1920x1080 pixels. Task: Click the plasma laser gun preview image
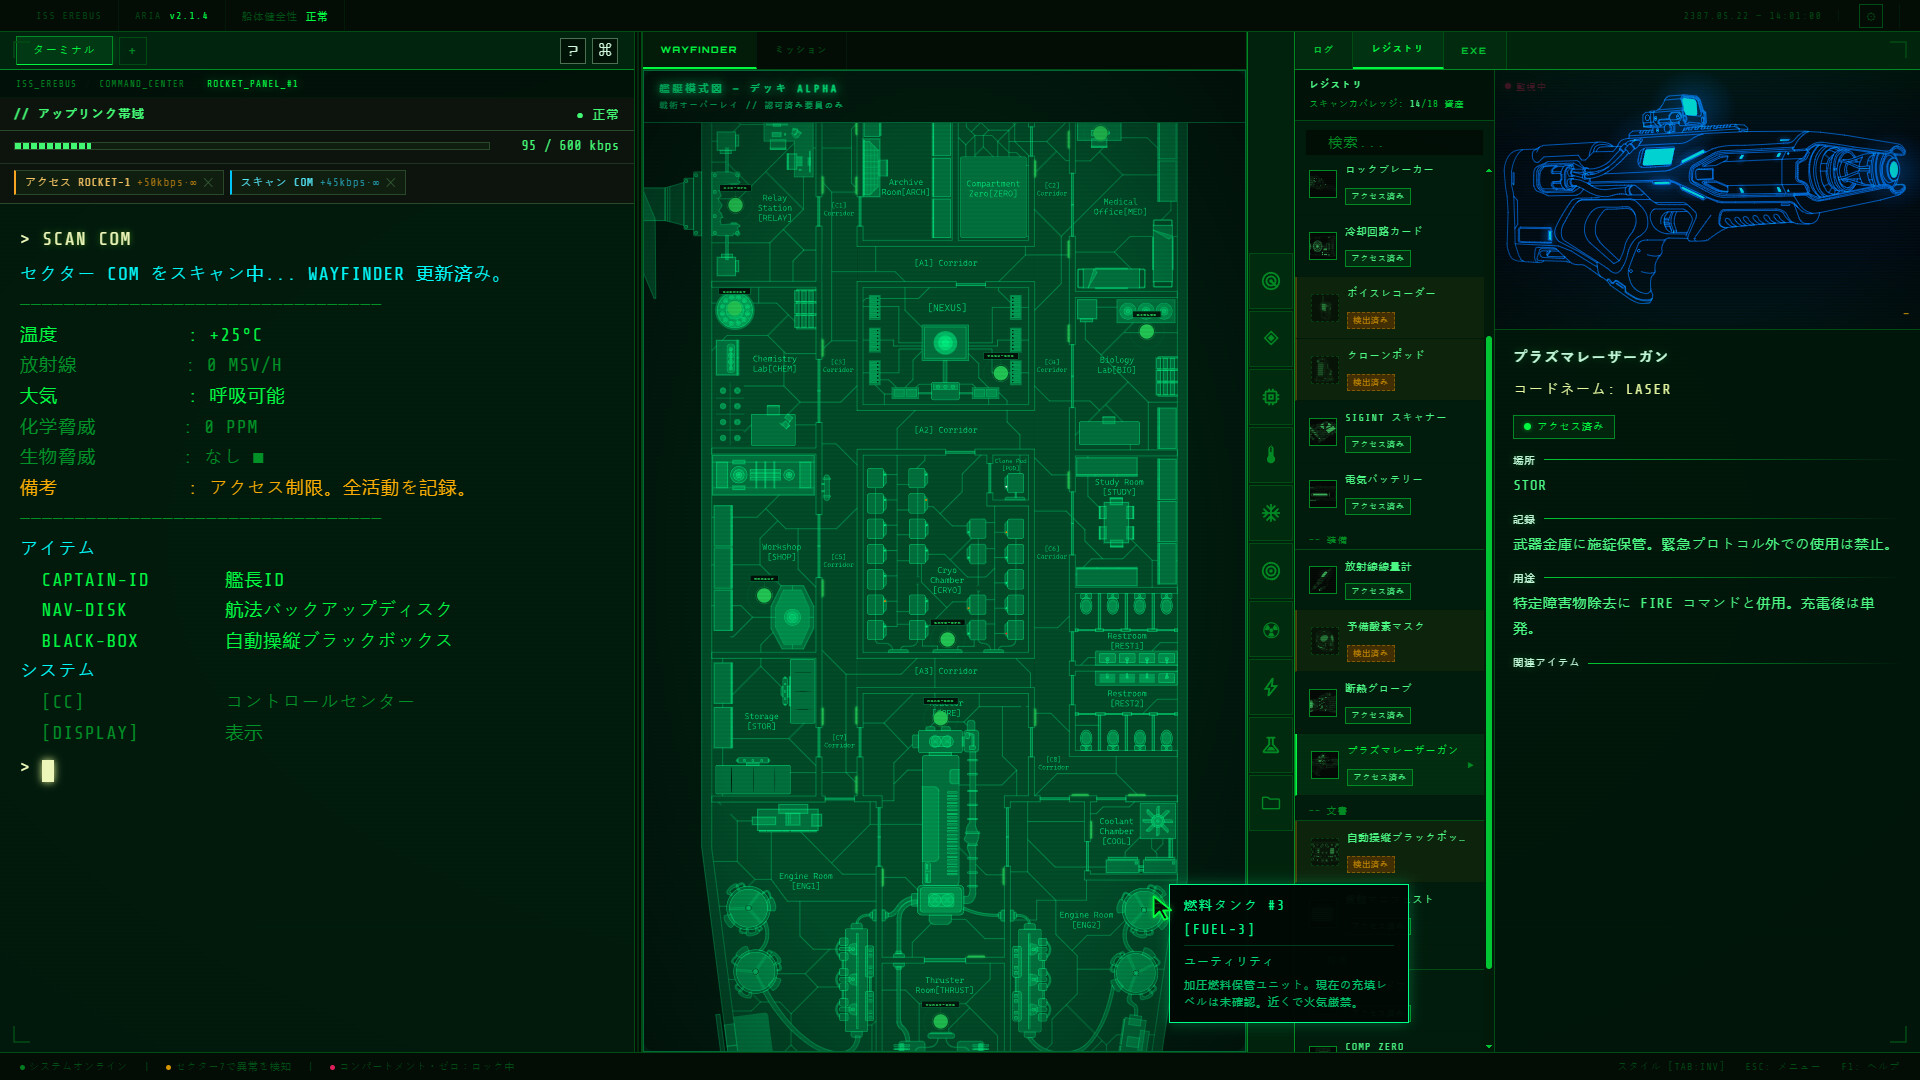point(1706,200)
